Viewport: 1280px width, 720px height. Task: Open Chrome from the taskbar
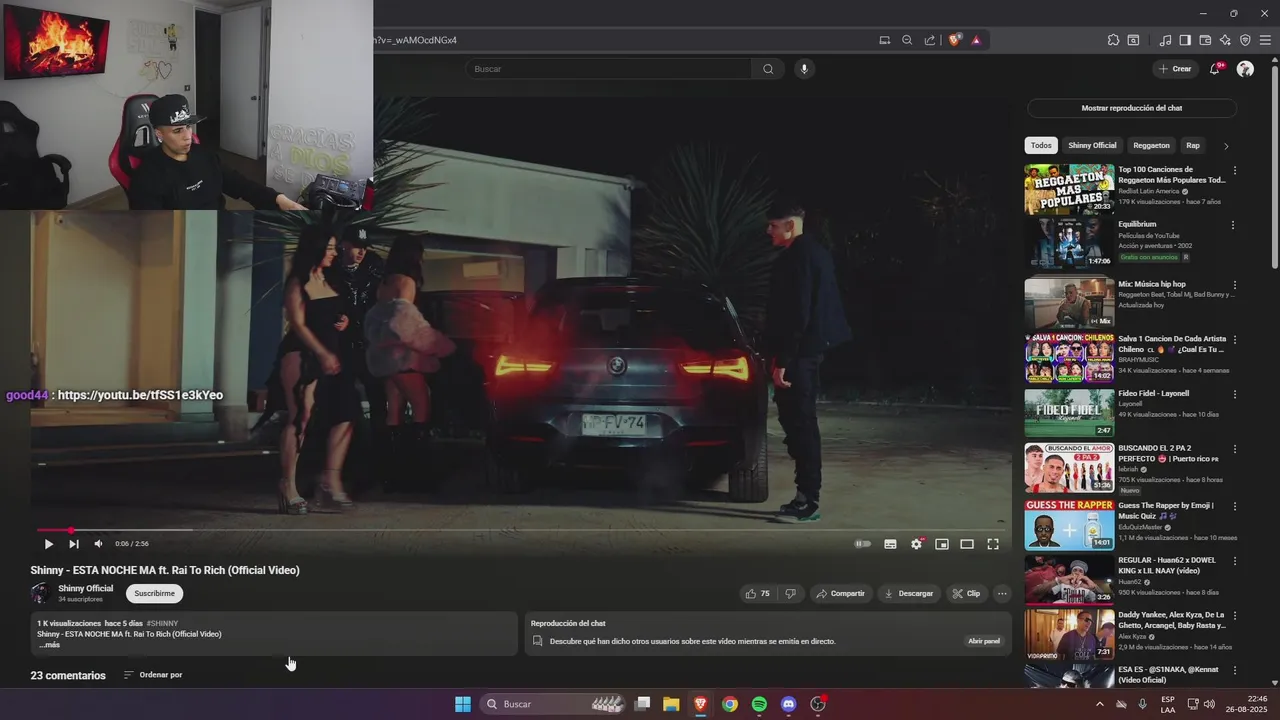(730, 704)
